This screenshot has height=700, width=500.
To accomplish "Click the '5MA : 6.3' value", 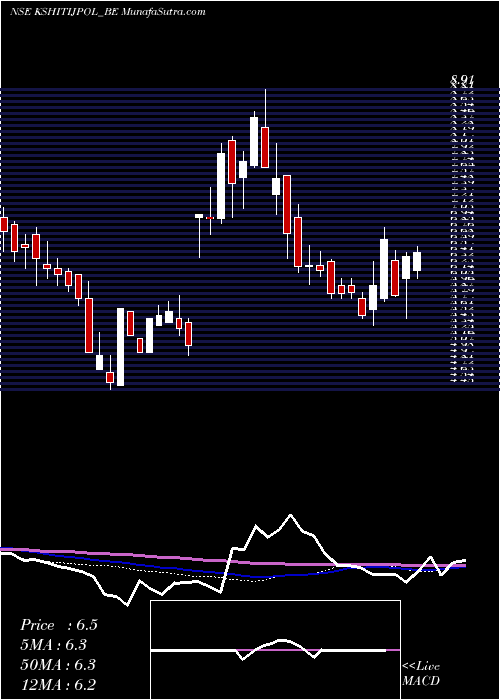I will click(x=53, y=645).
